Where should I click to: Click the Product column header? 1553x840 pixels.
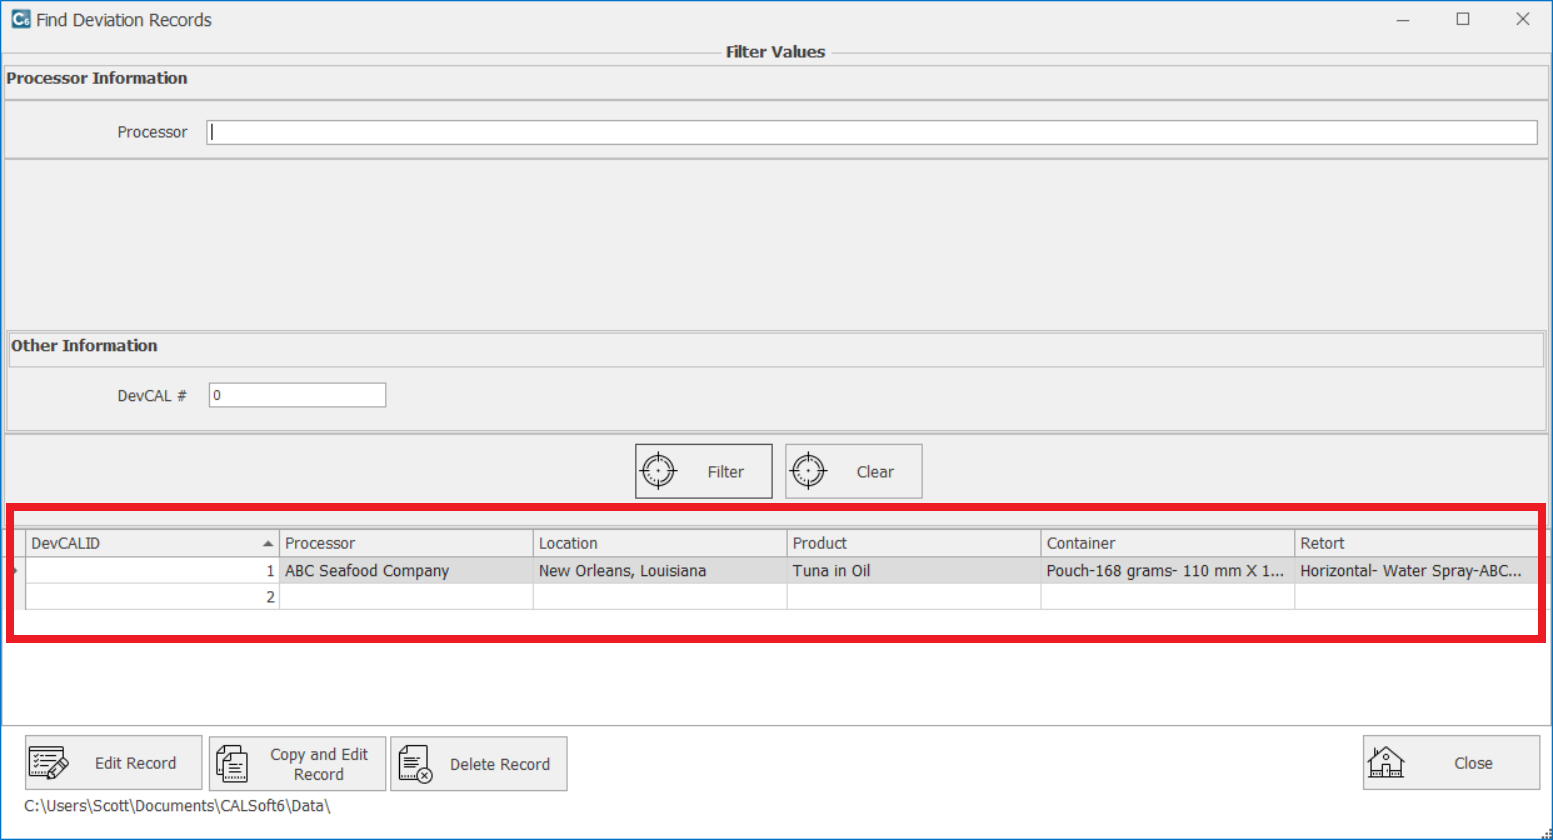click(x=913, y=543)
